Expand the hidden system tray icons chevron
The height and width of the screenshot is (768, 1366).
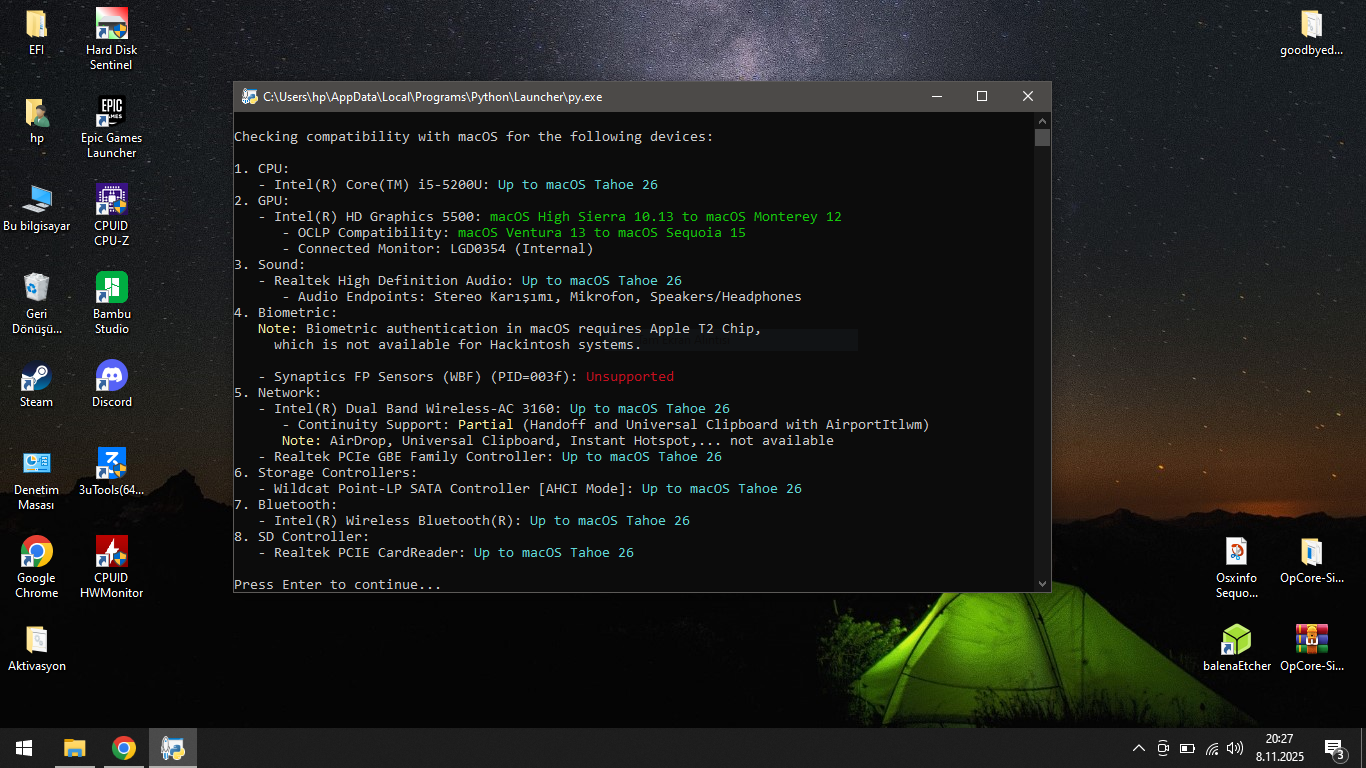click(x=1138, y=748)
